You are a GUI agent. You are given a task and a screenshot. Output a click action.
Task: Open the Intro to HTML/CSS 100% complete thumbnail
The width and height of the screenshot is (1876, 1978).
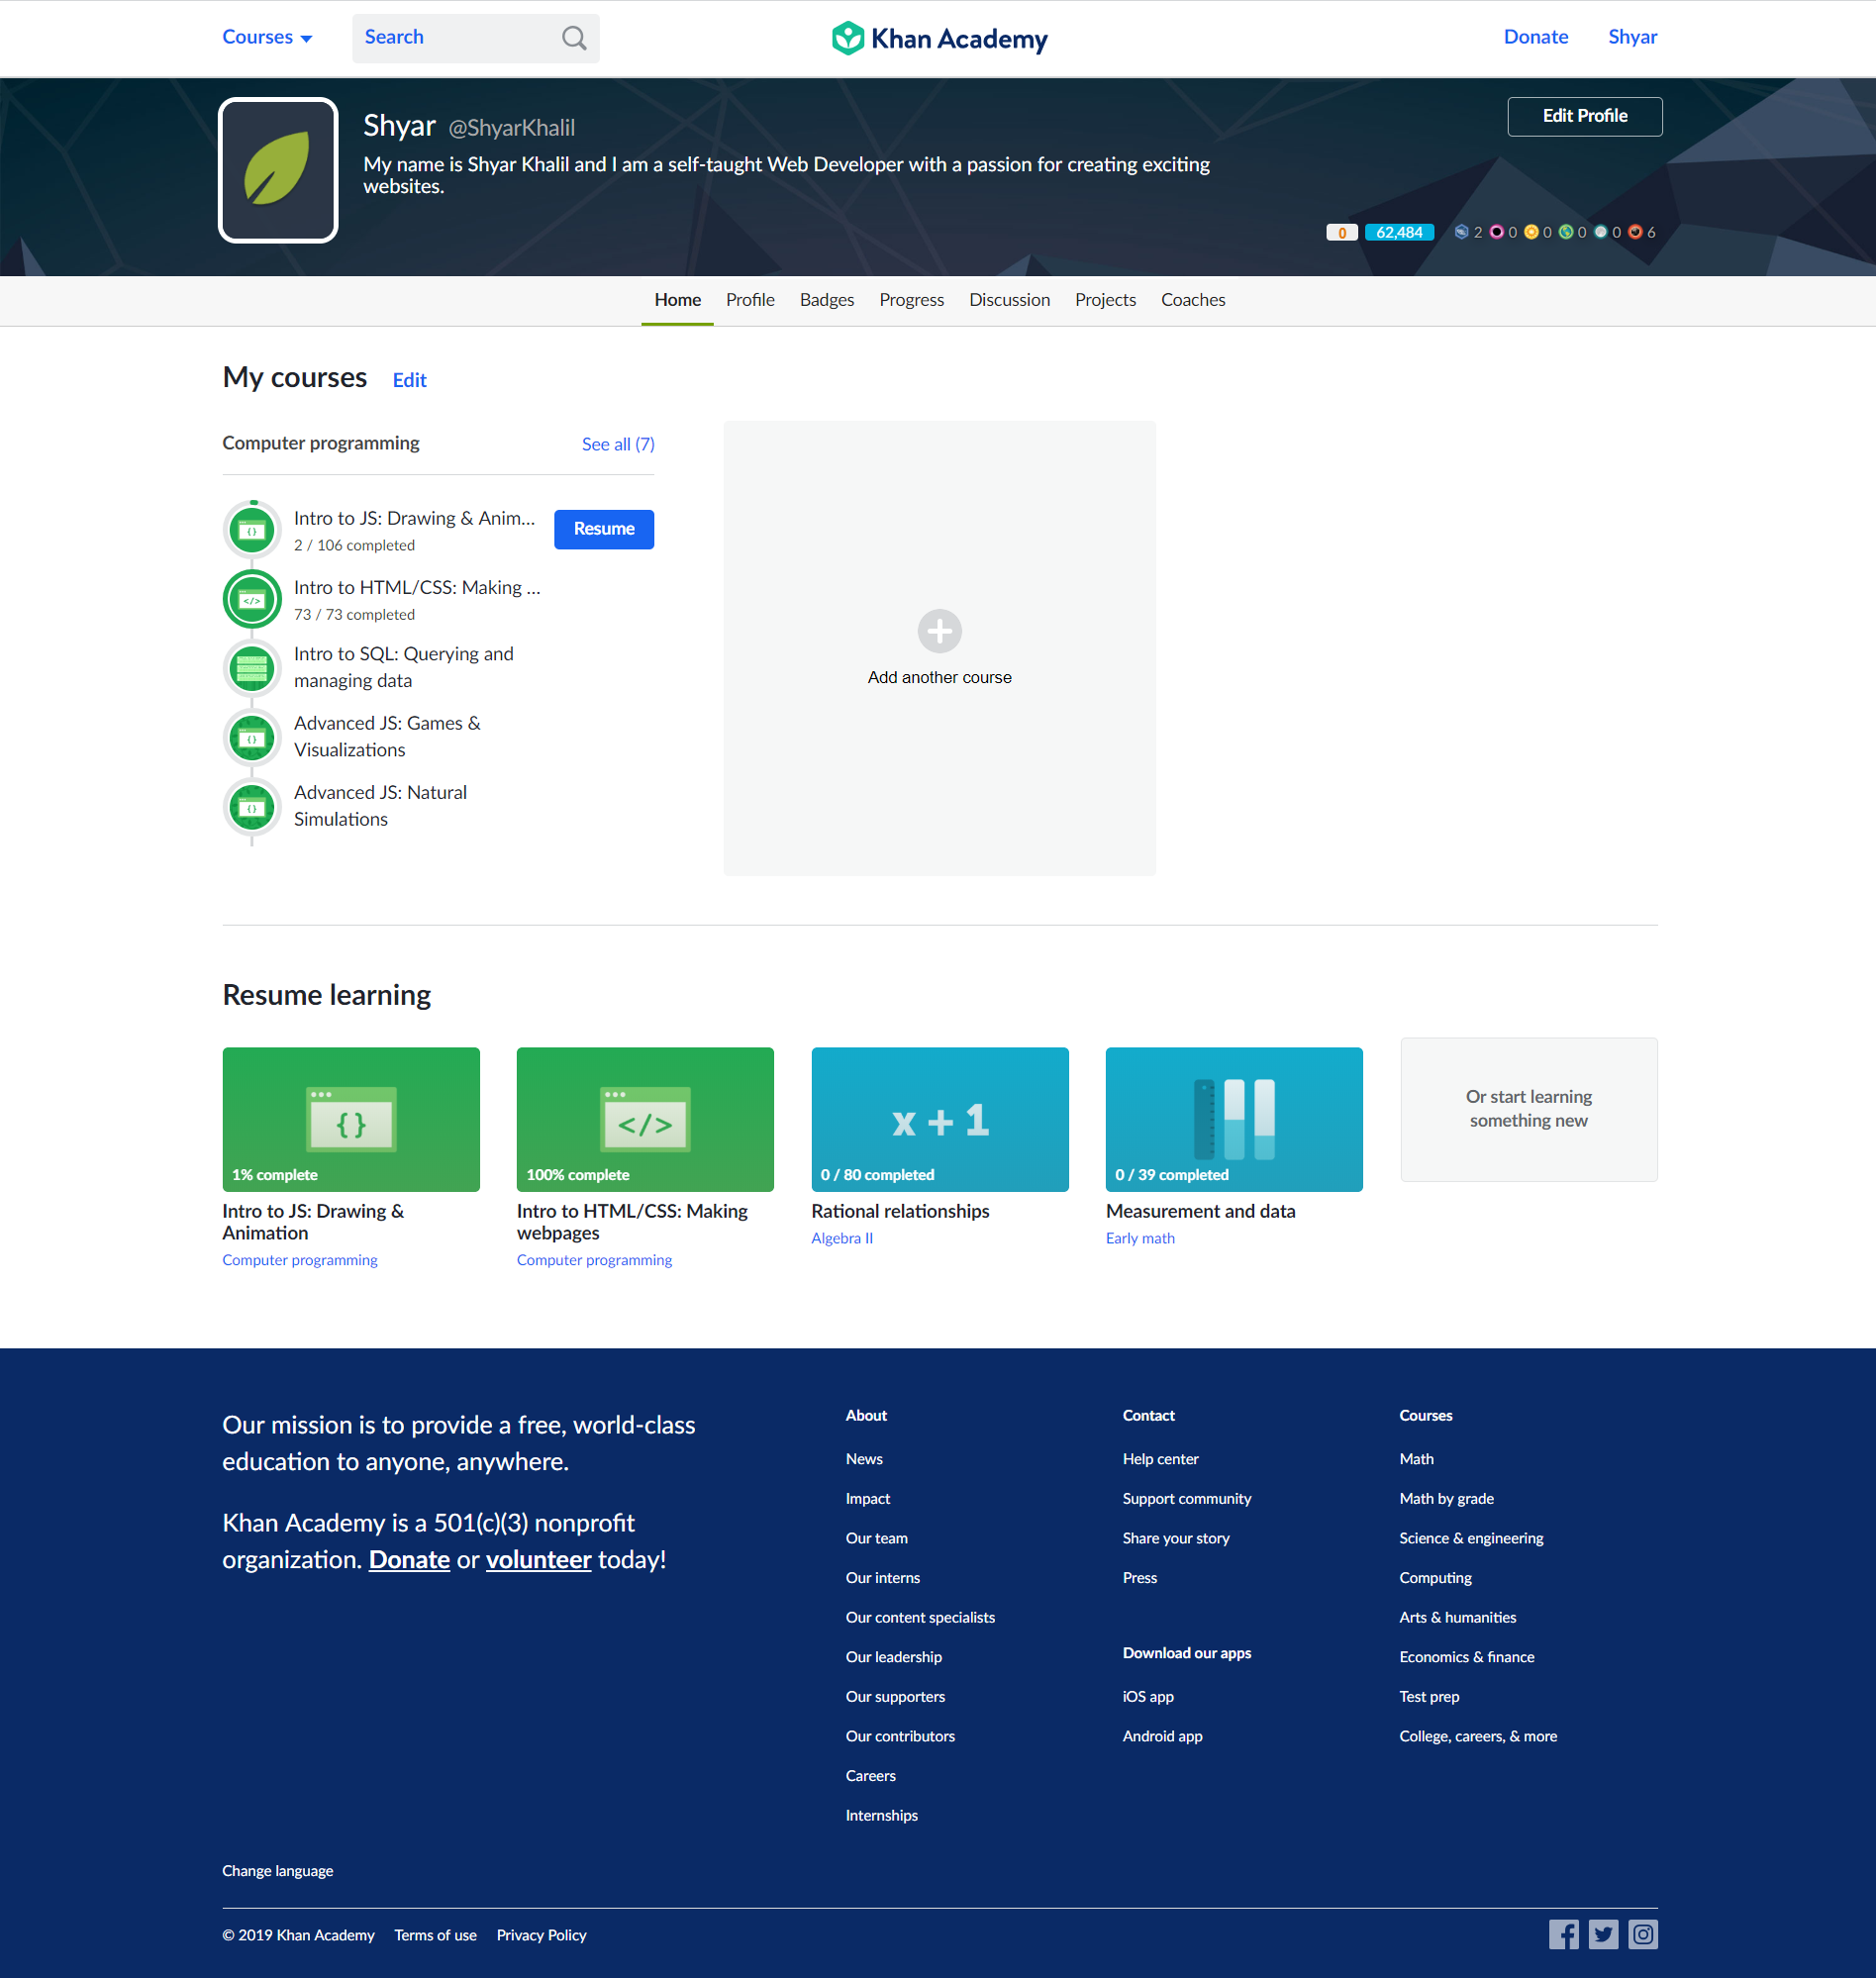(645, 1119)
